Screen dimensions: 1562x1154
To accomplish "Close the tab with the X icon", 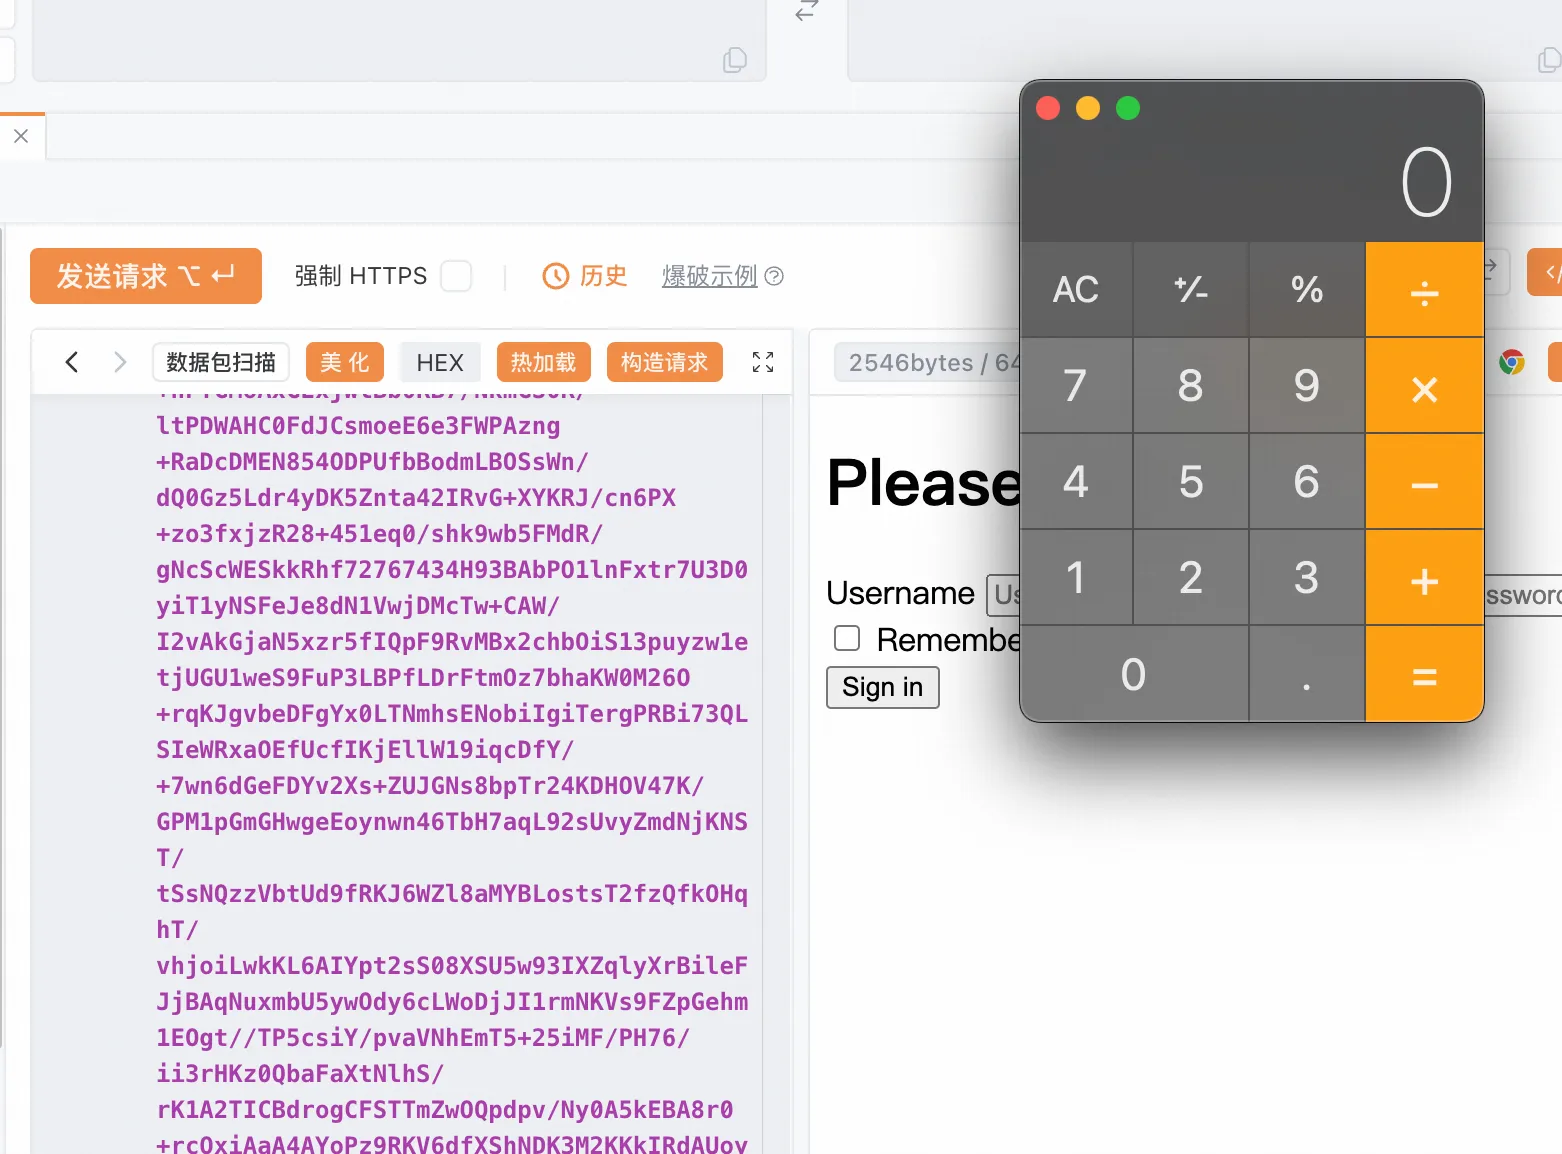I will 21,136.
